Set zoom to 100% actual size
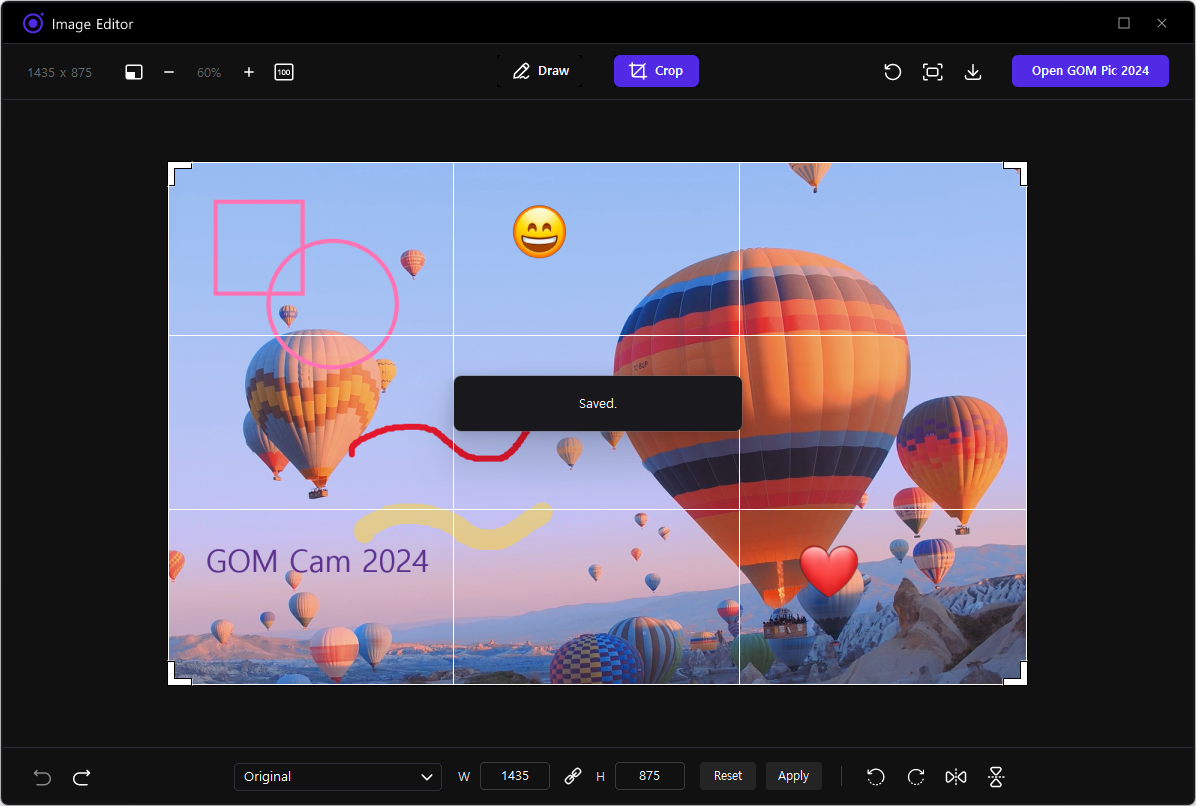 click(284, 72)
